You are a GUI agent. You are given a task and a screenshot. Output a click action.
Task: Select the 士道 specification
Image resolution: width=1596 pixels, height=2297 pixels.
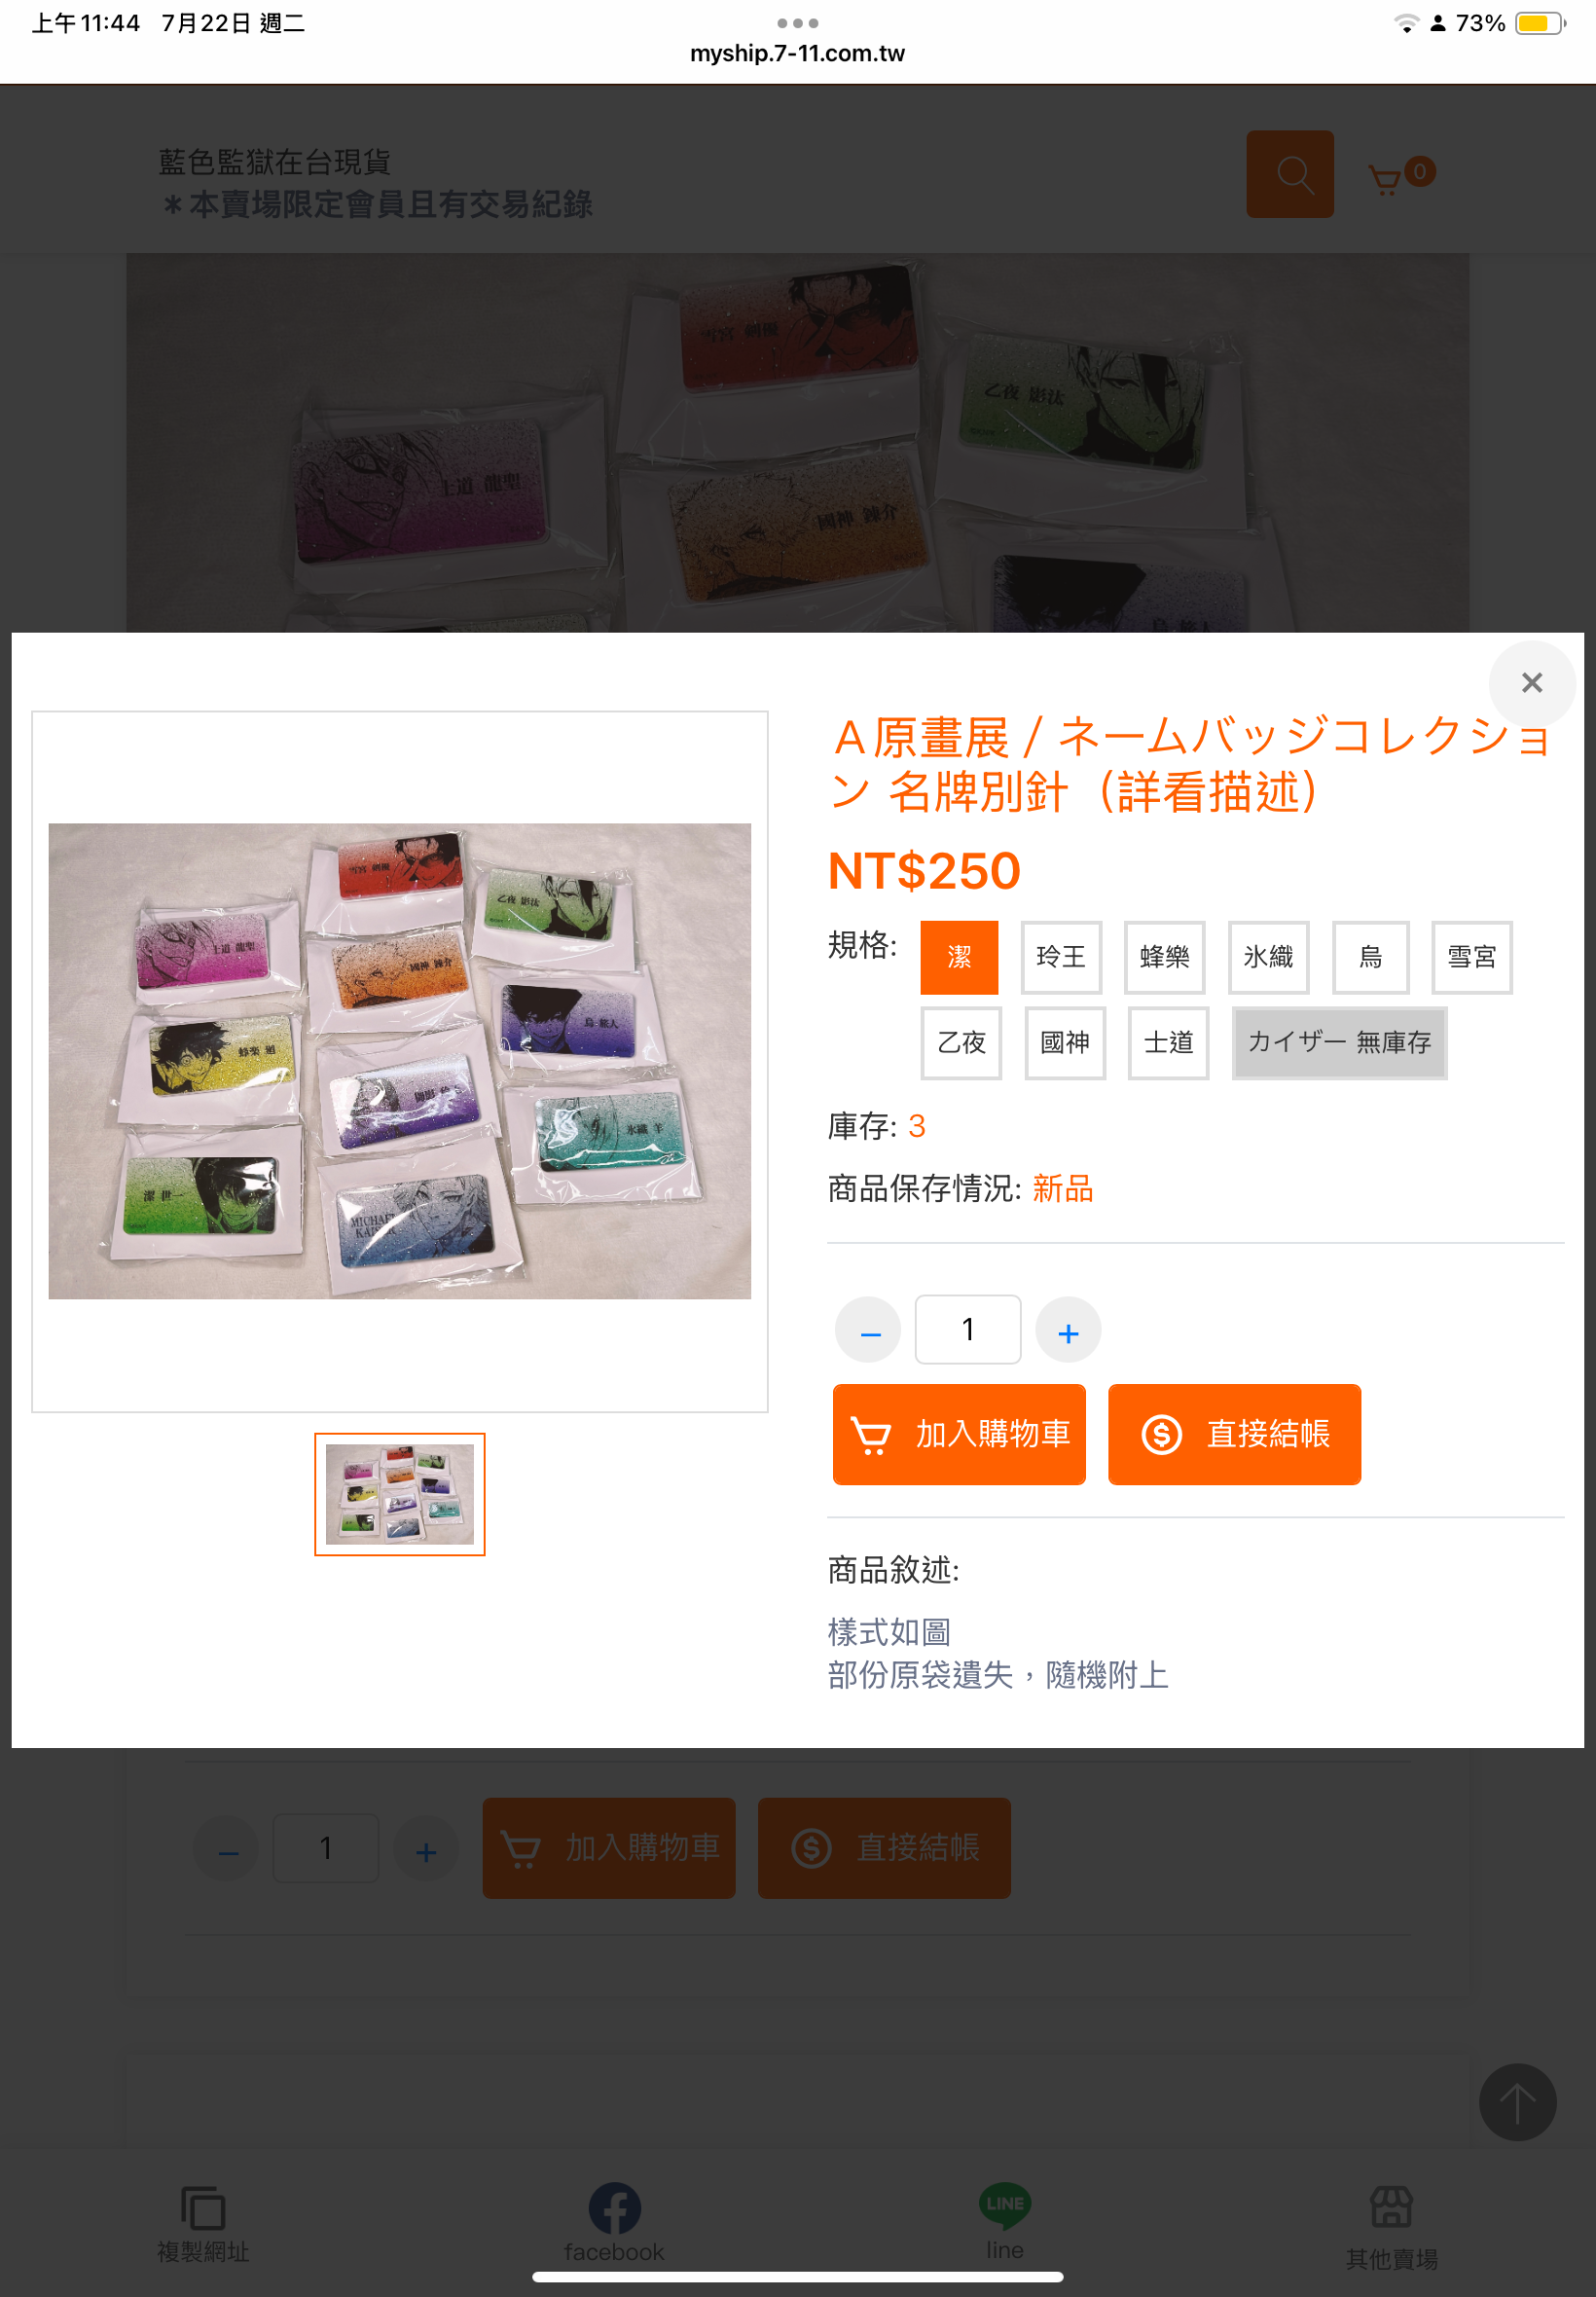tap(1168, 1043)
